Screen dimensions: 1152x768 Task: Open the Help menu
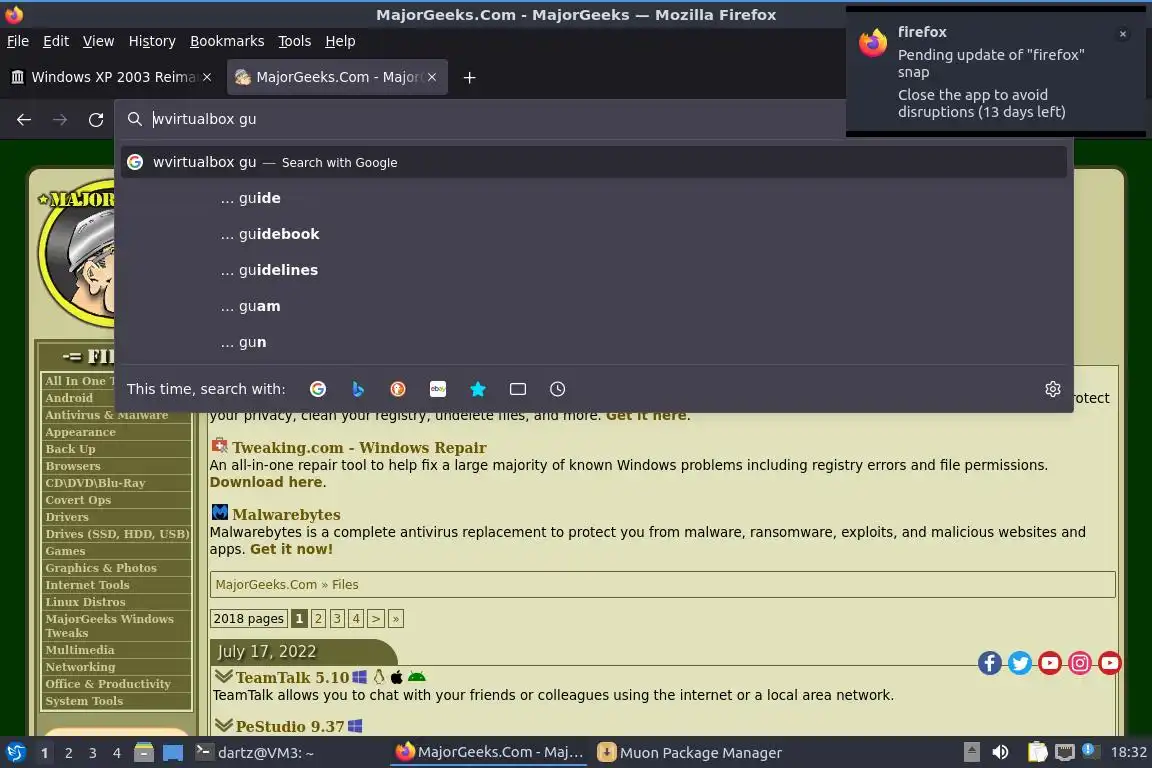click(340, 41)
